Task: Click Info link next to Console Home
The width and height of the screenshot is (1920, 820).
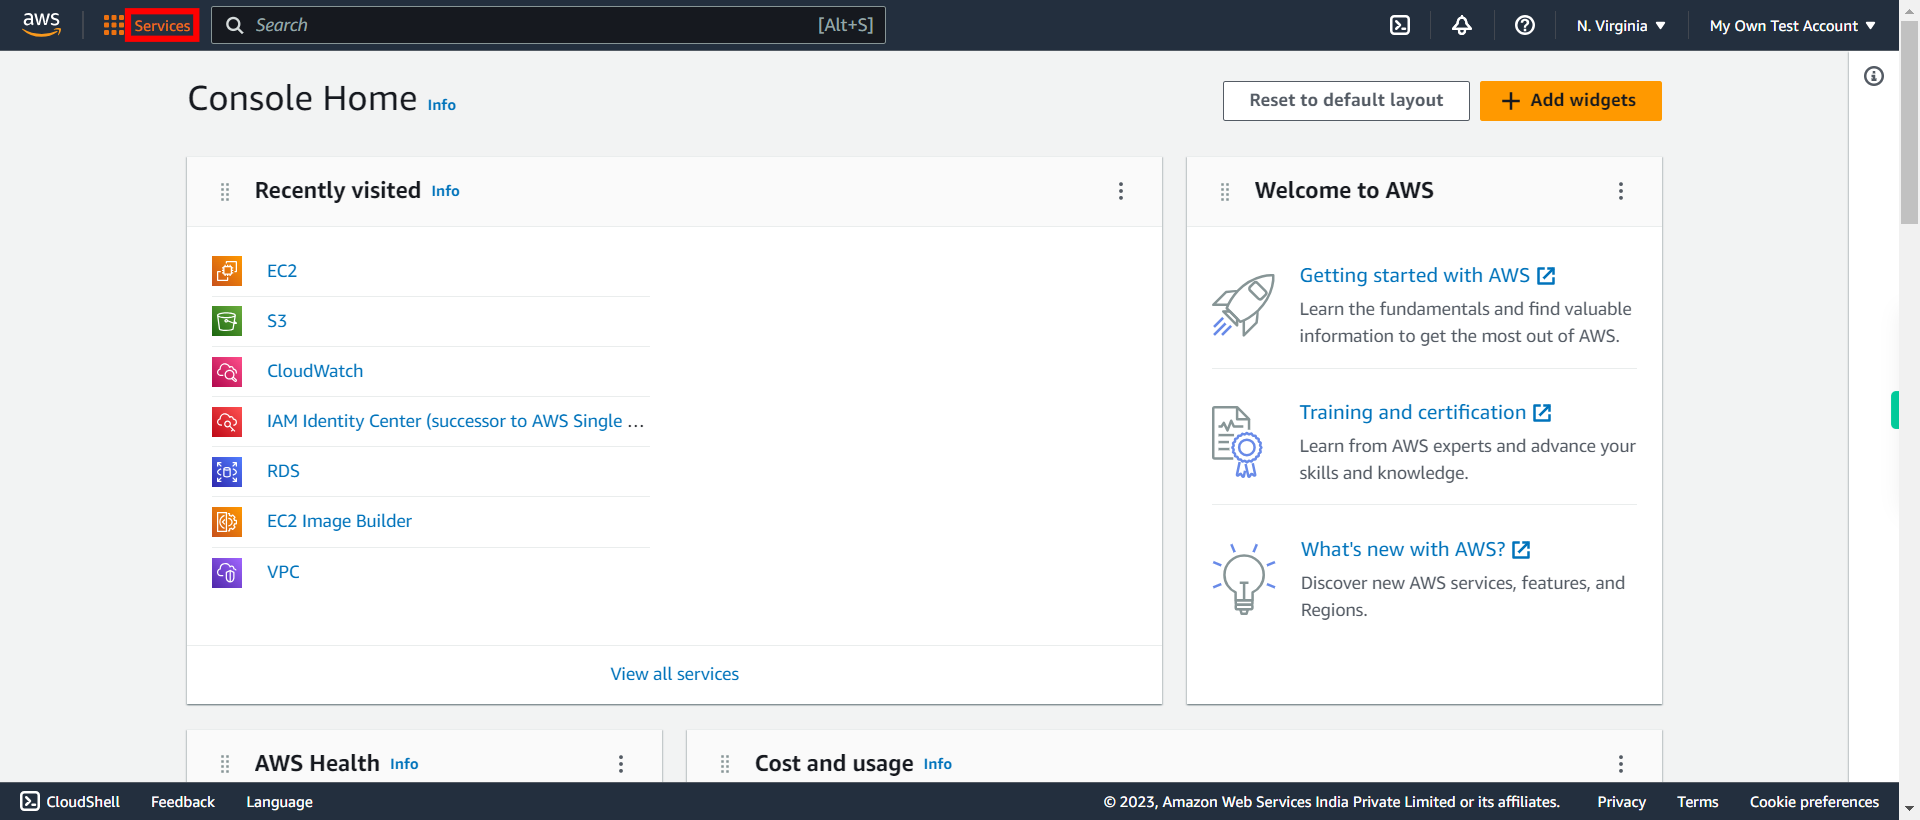Action: [441, 105]
